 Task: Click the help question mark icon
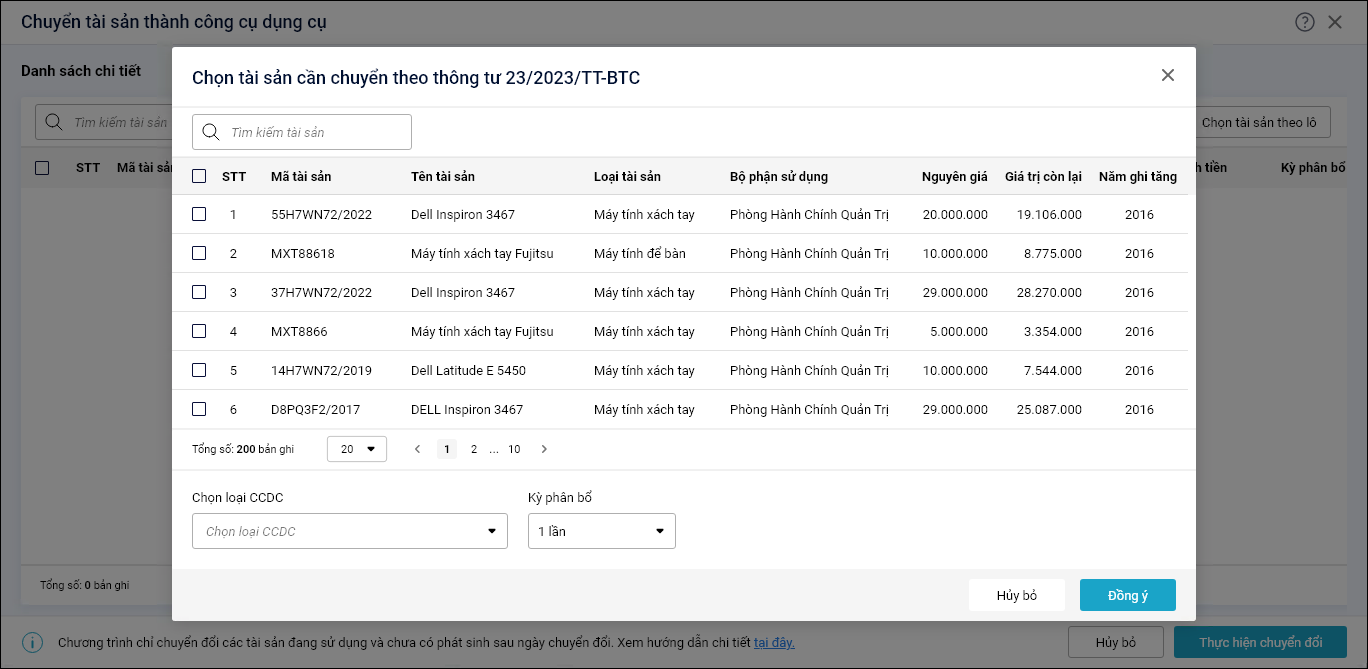pyautogui.click(x=1304, y=22)
